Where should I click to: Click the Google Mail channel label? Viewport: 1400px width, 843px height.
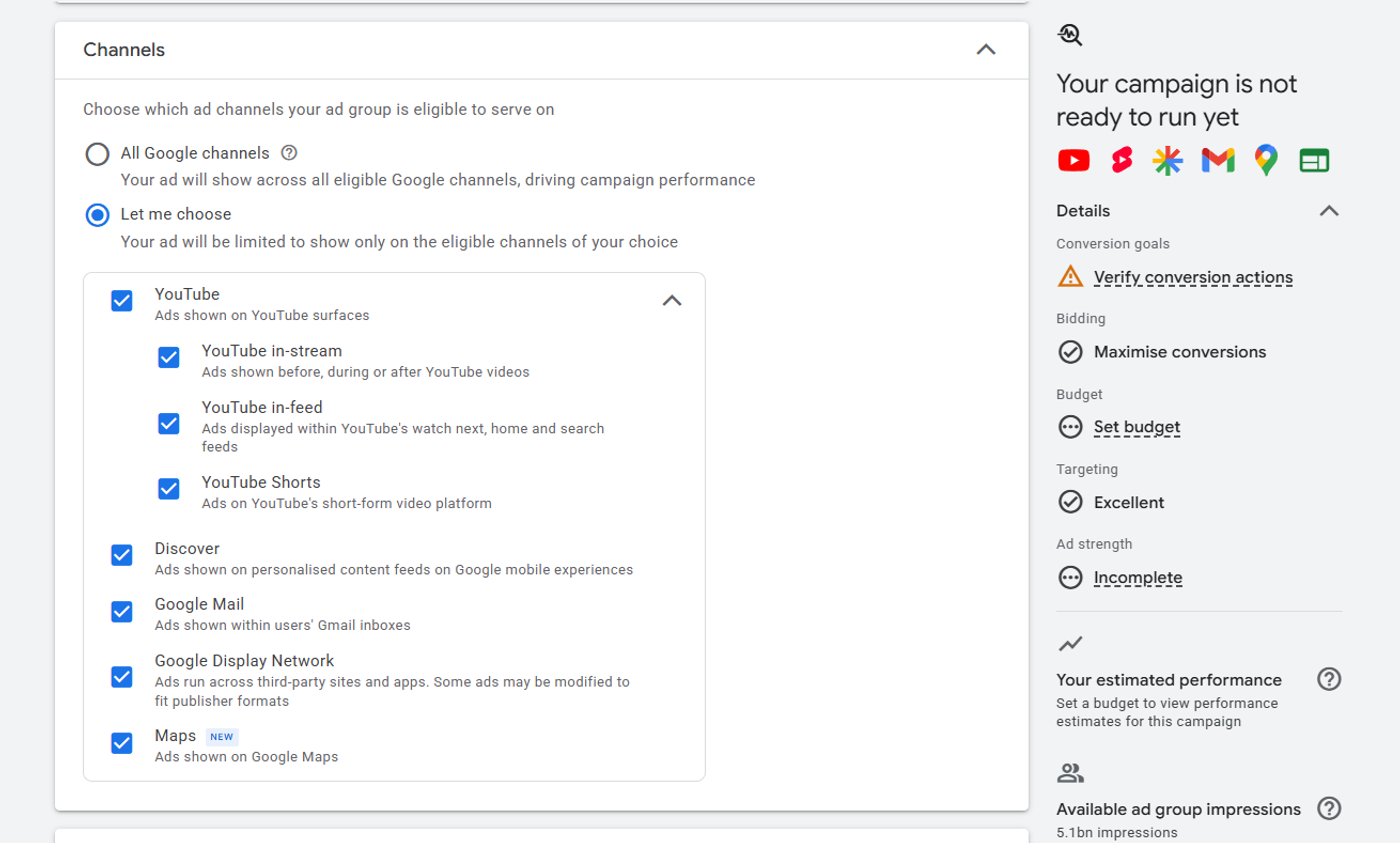pos(199,605)
